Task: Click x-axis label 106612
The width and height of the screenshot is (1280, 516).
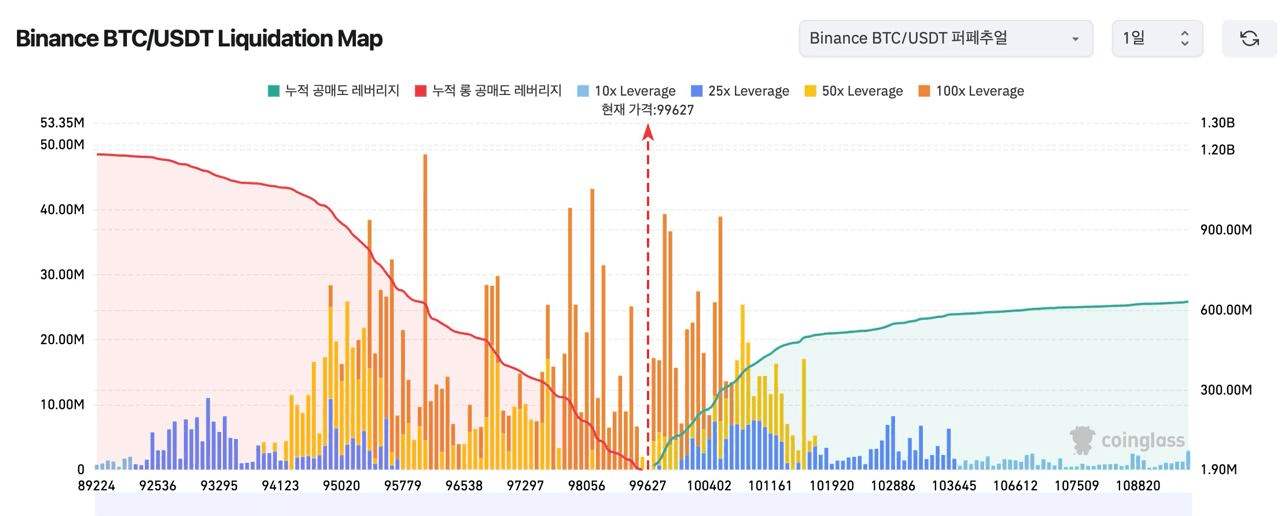Action: (1014, 486)
